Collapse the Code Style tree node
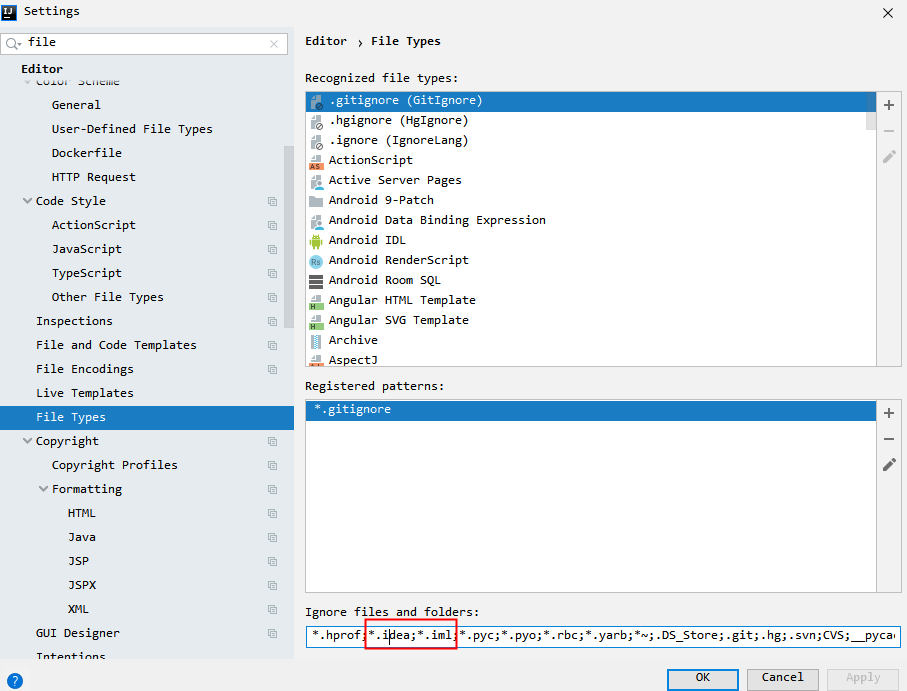The height and width of the screenshot is (691, 907). coord(27,201)
